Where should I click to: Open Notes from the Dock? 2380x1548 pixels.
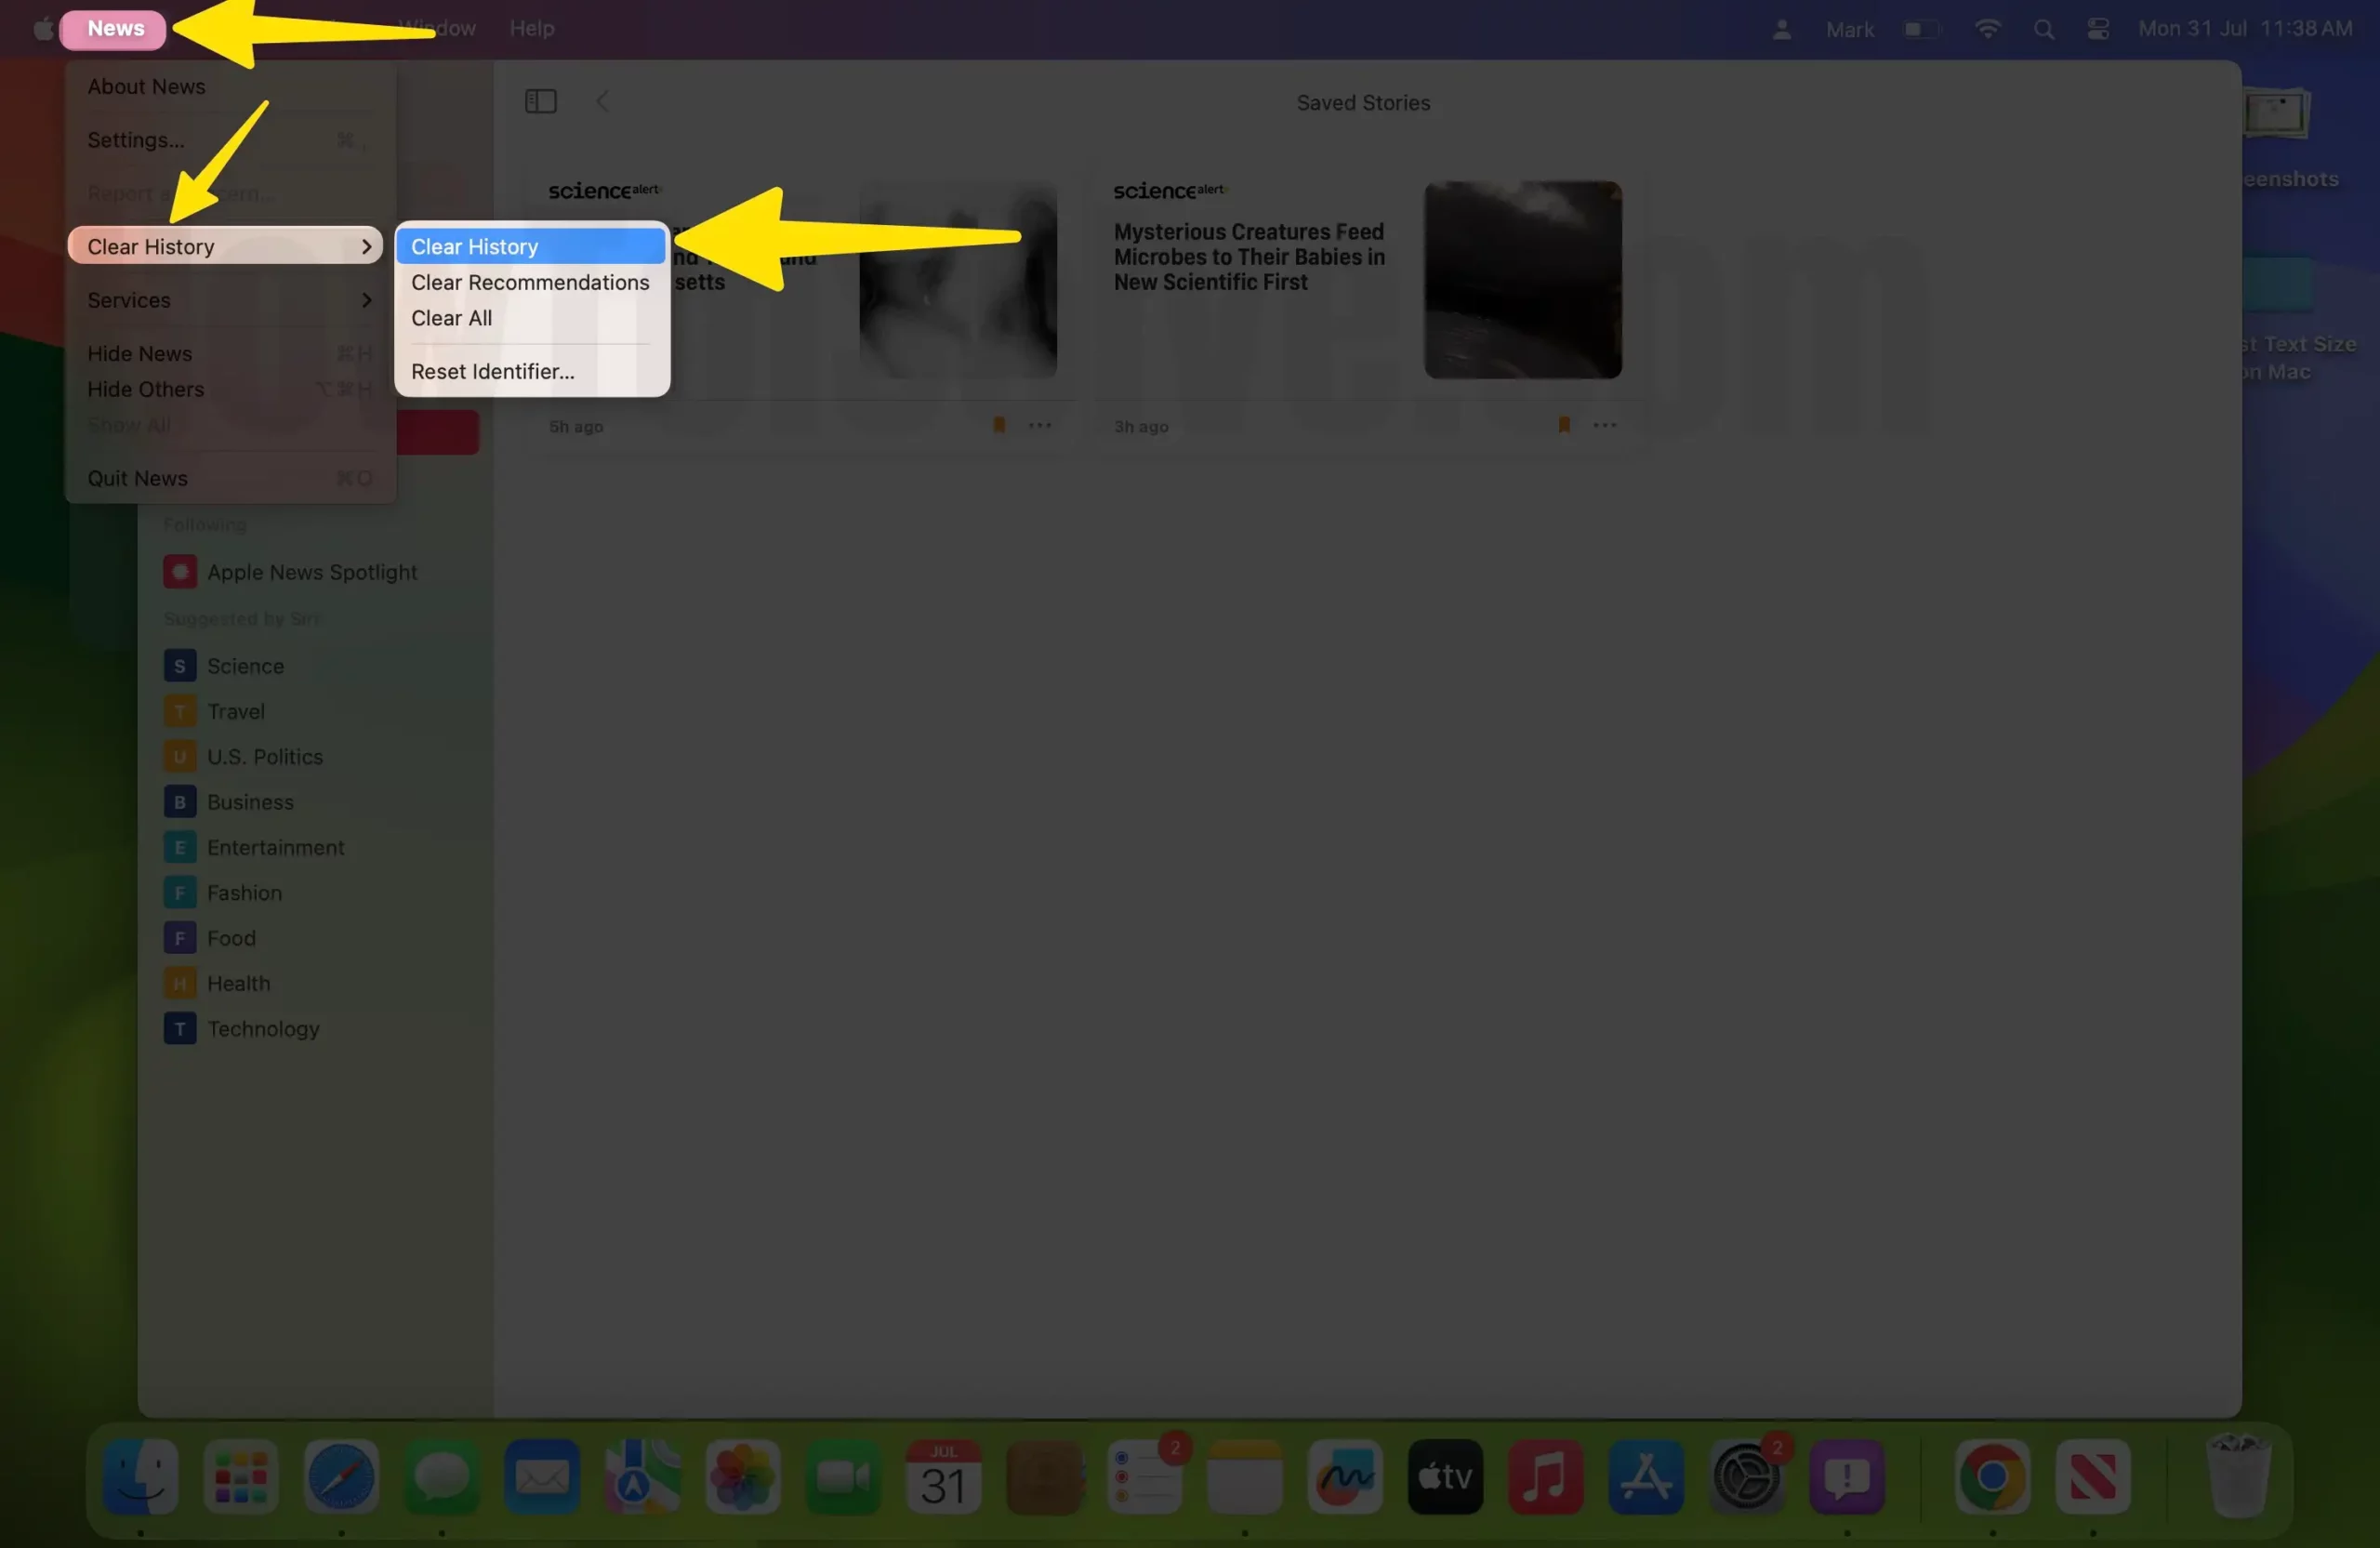[1244, 1477]
